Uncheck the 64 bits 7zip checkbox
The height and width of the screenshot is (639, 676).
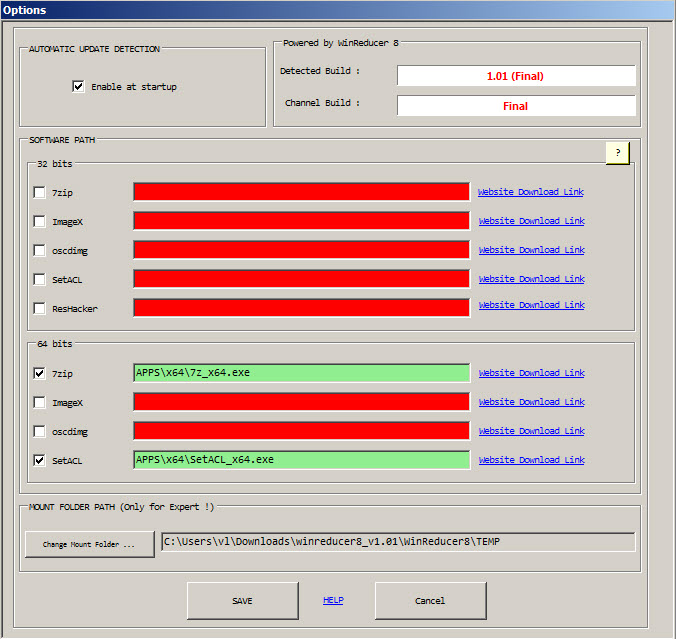point(39,373)
